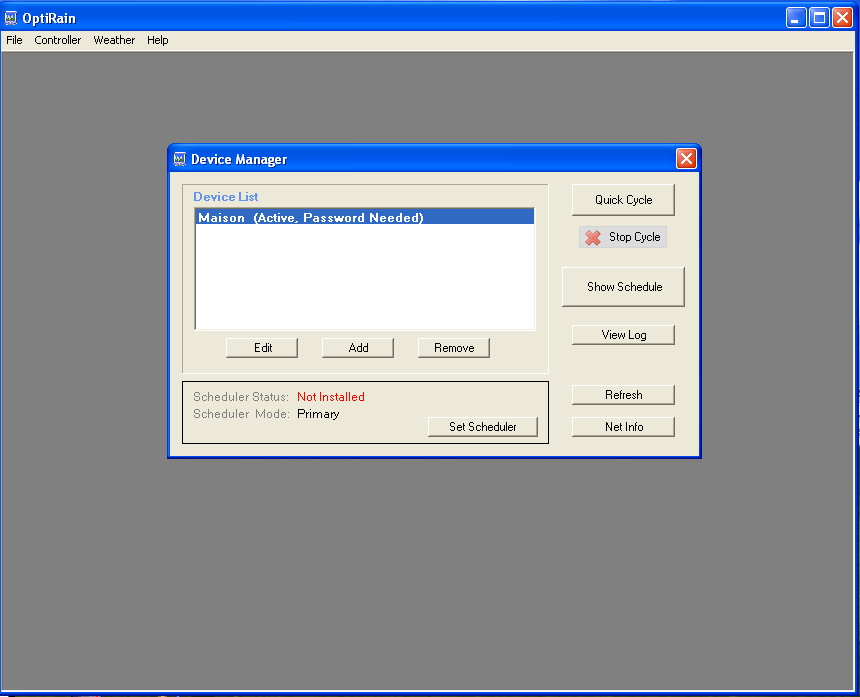The height and width of the screenshot is (697, 860).
Task: Open Show Schedule
Action: tap(624, 287)
